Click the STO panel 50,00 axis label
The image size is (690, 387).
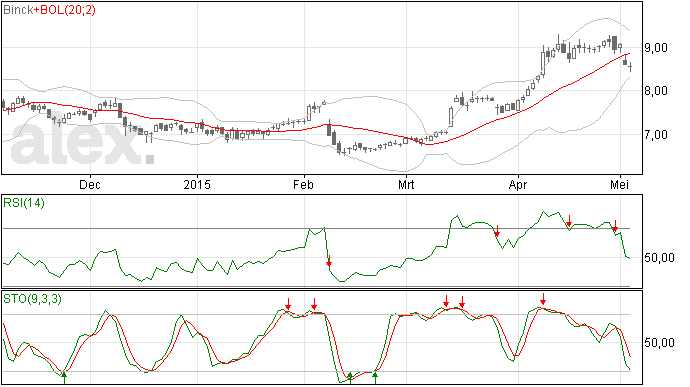click(659, 343)
